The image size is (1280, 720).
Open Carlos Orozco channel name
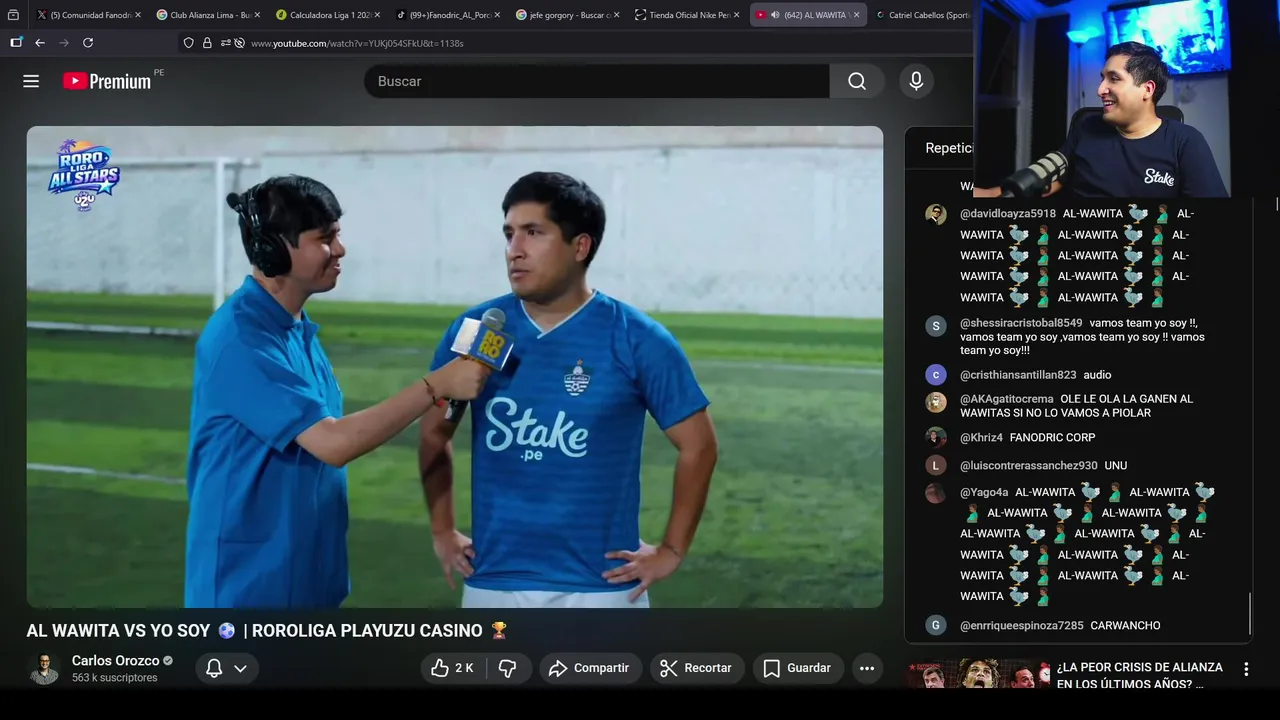(115, 661)
